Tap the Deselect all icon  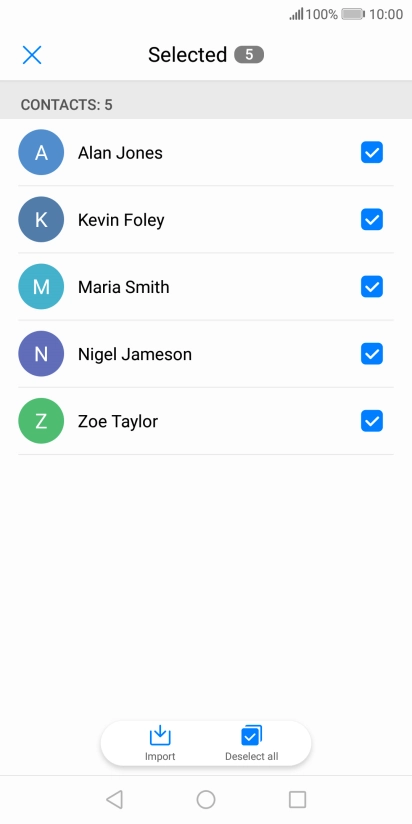pos(251,736)
